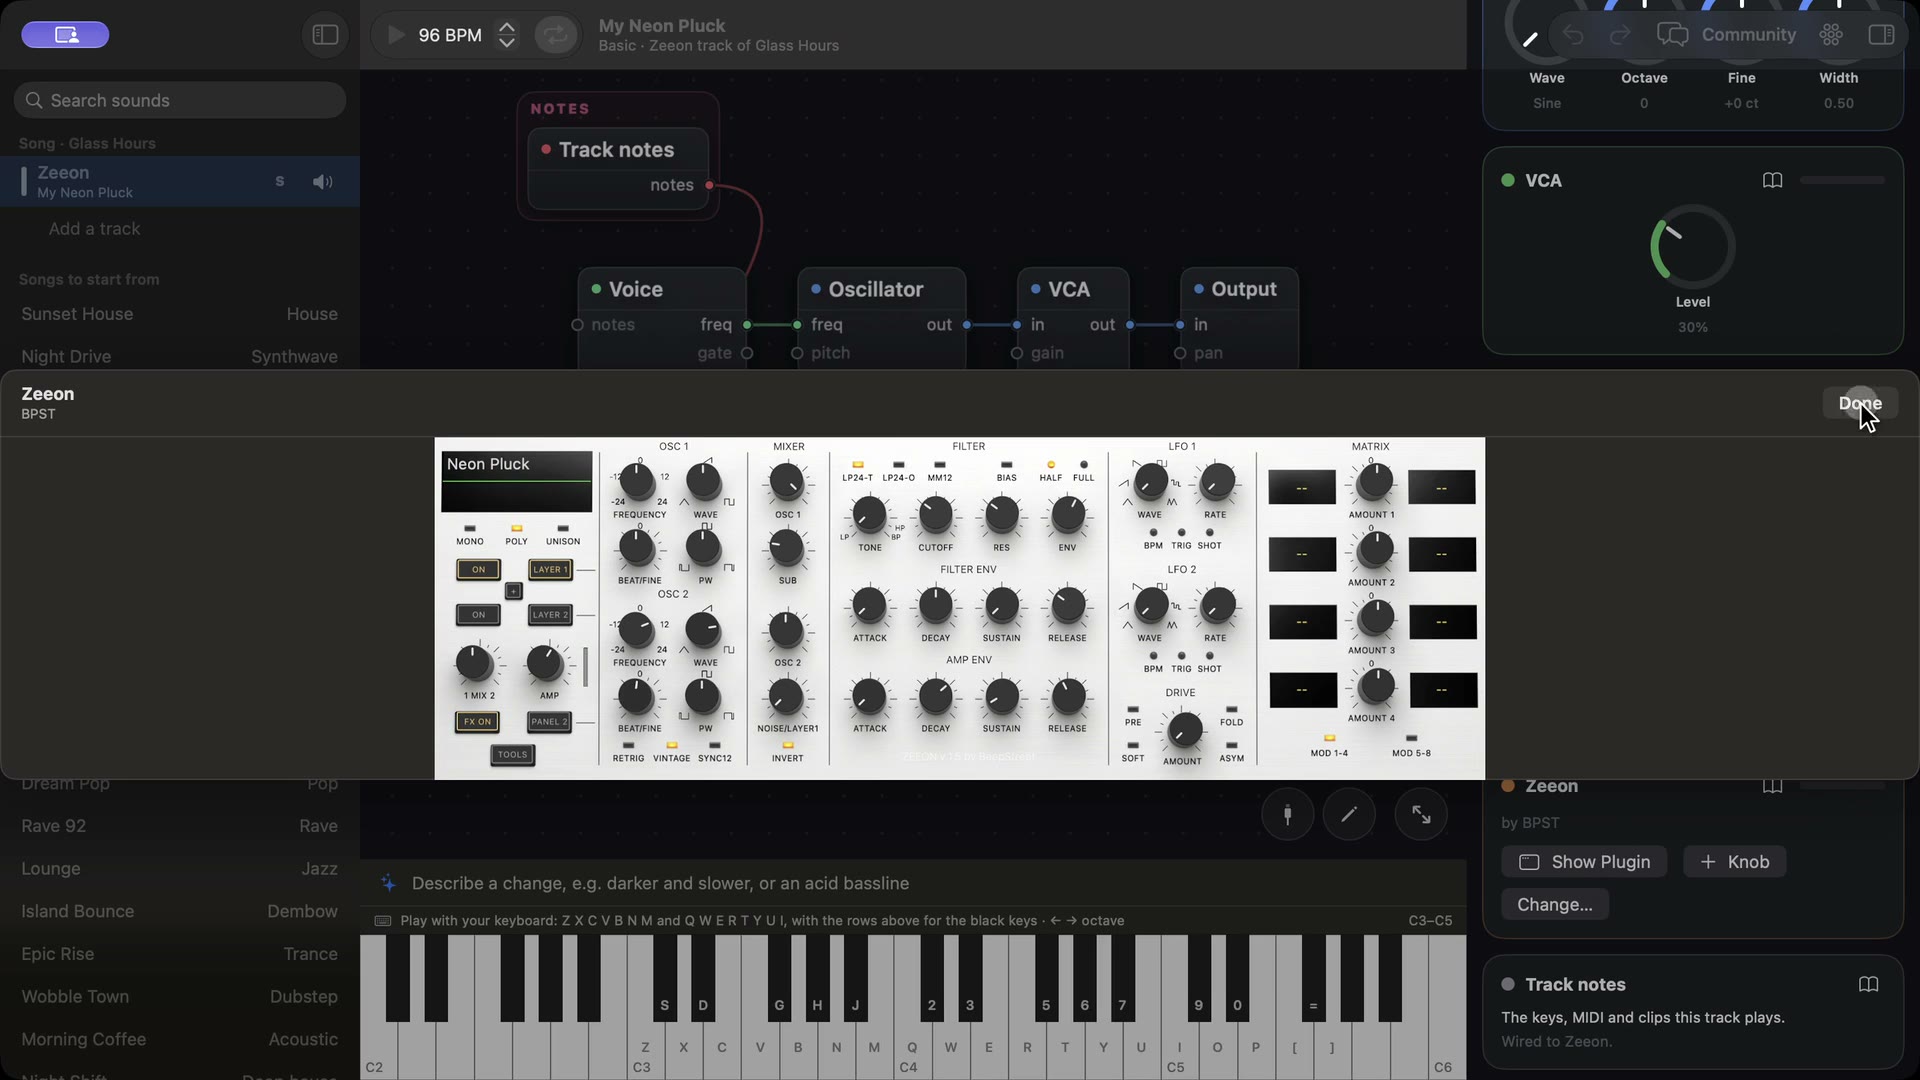Click Add a track

(x=94, y=229)
